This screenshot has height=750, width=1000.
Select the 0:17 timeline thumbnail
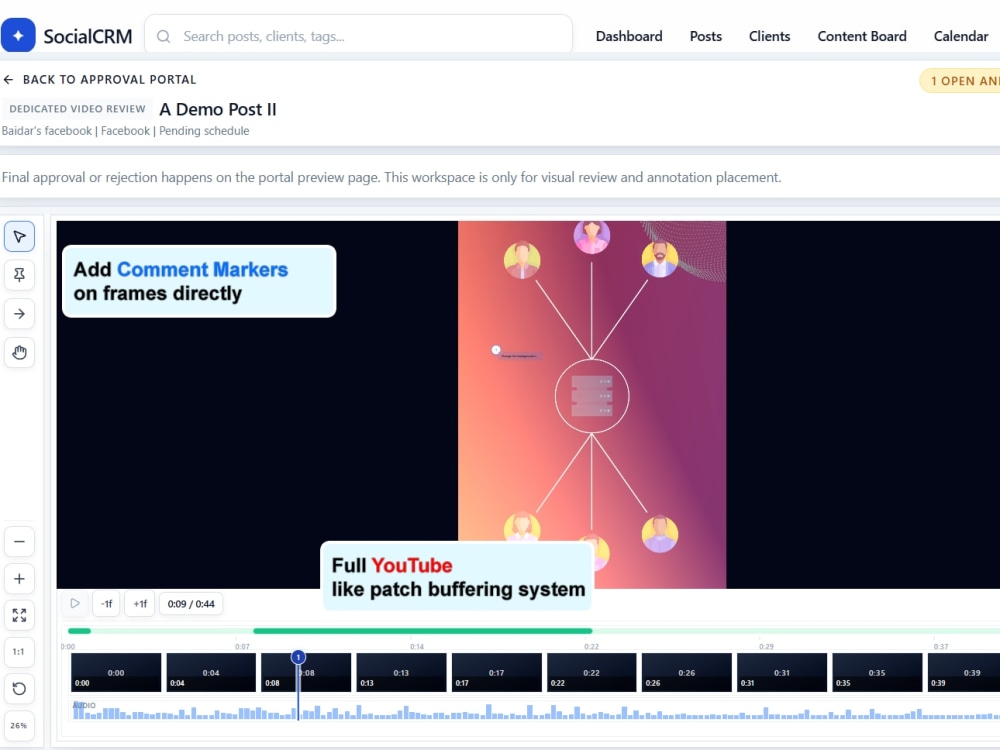coord(496,672)
